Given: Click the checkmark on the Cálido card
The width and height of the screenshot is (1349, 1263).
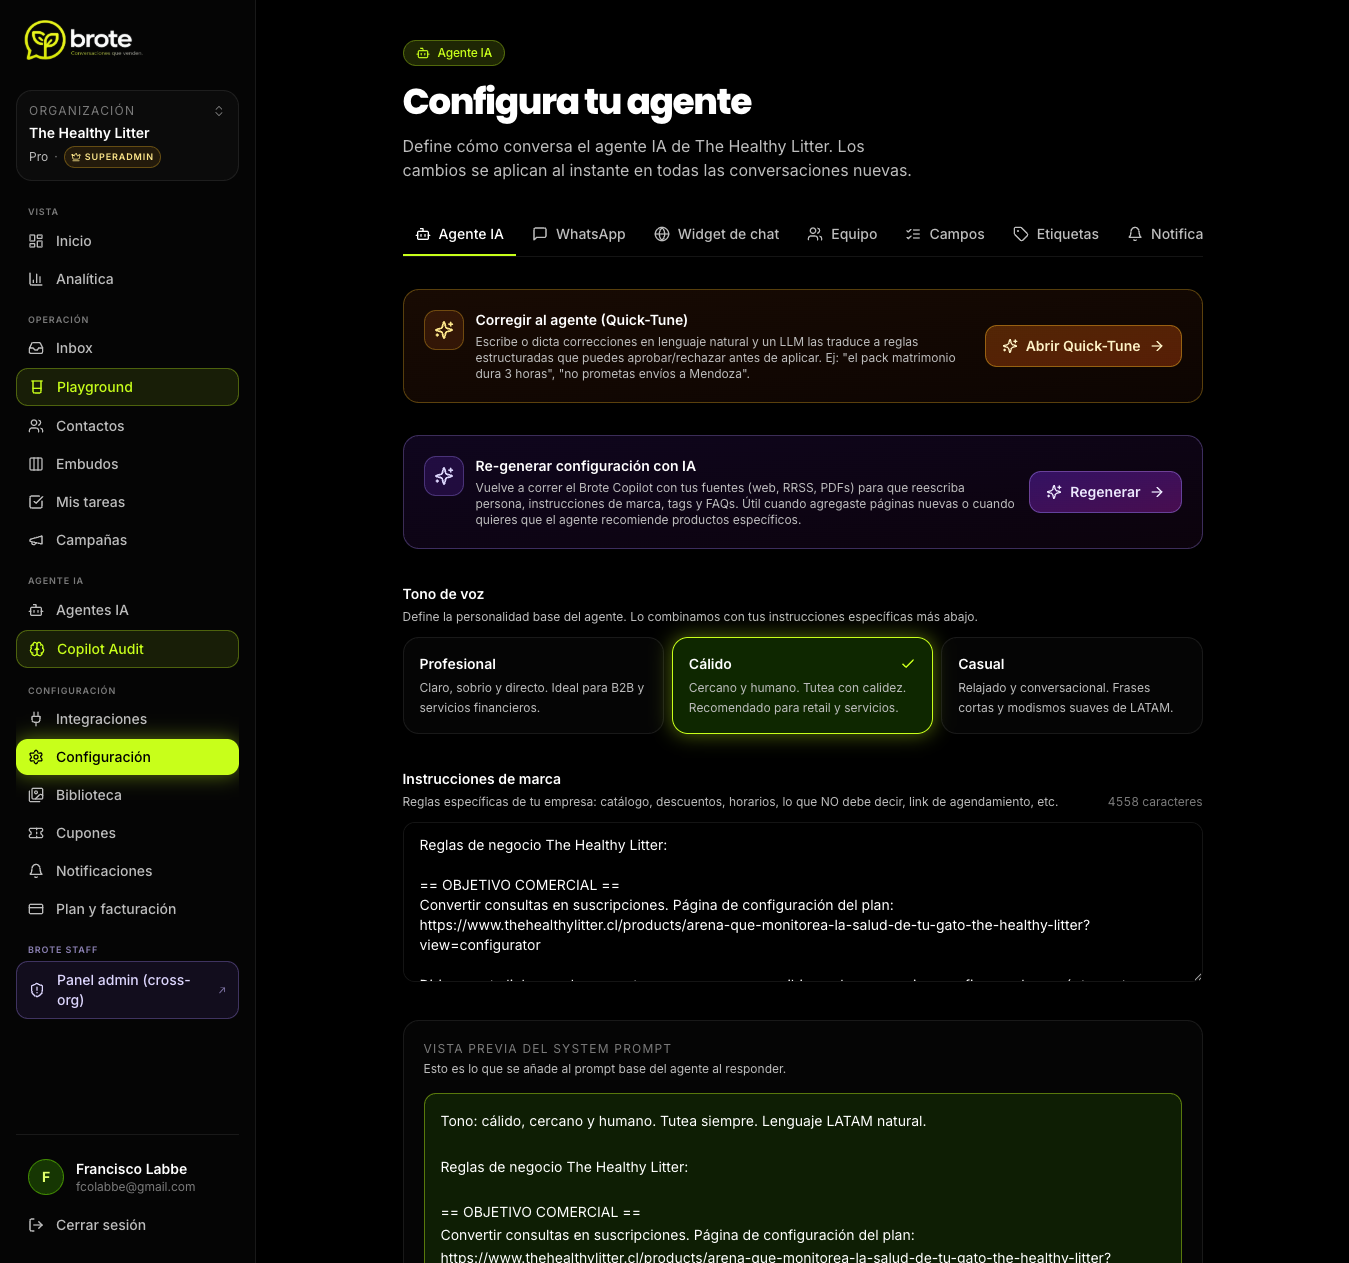Looking at the screenshot, I should (908, 664).
